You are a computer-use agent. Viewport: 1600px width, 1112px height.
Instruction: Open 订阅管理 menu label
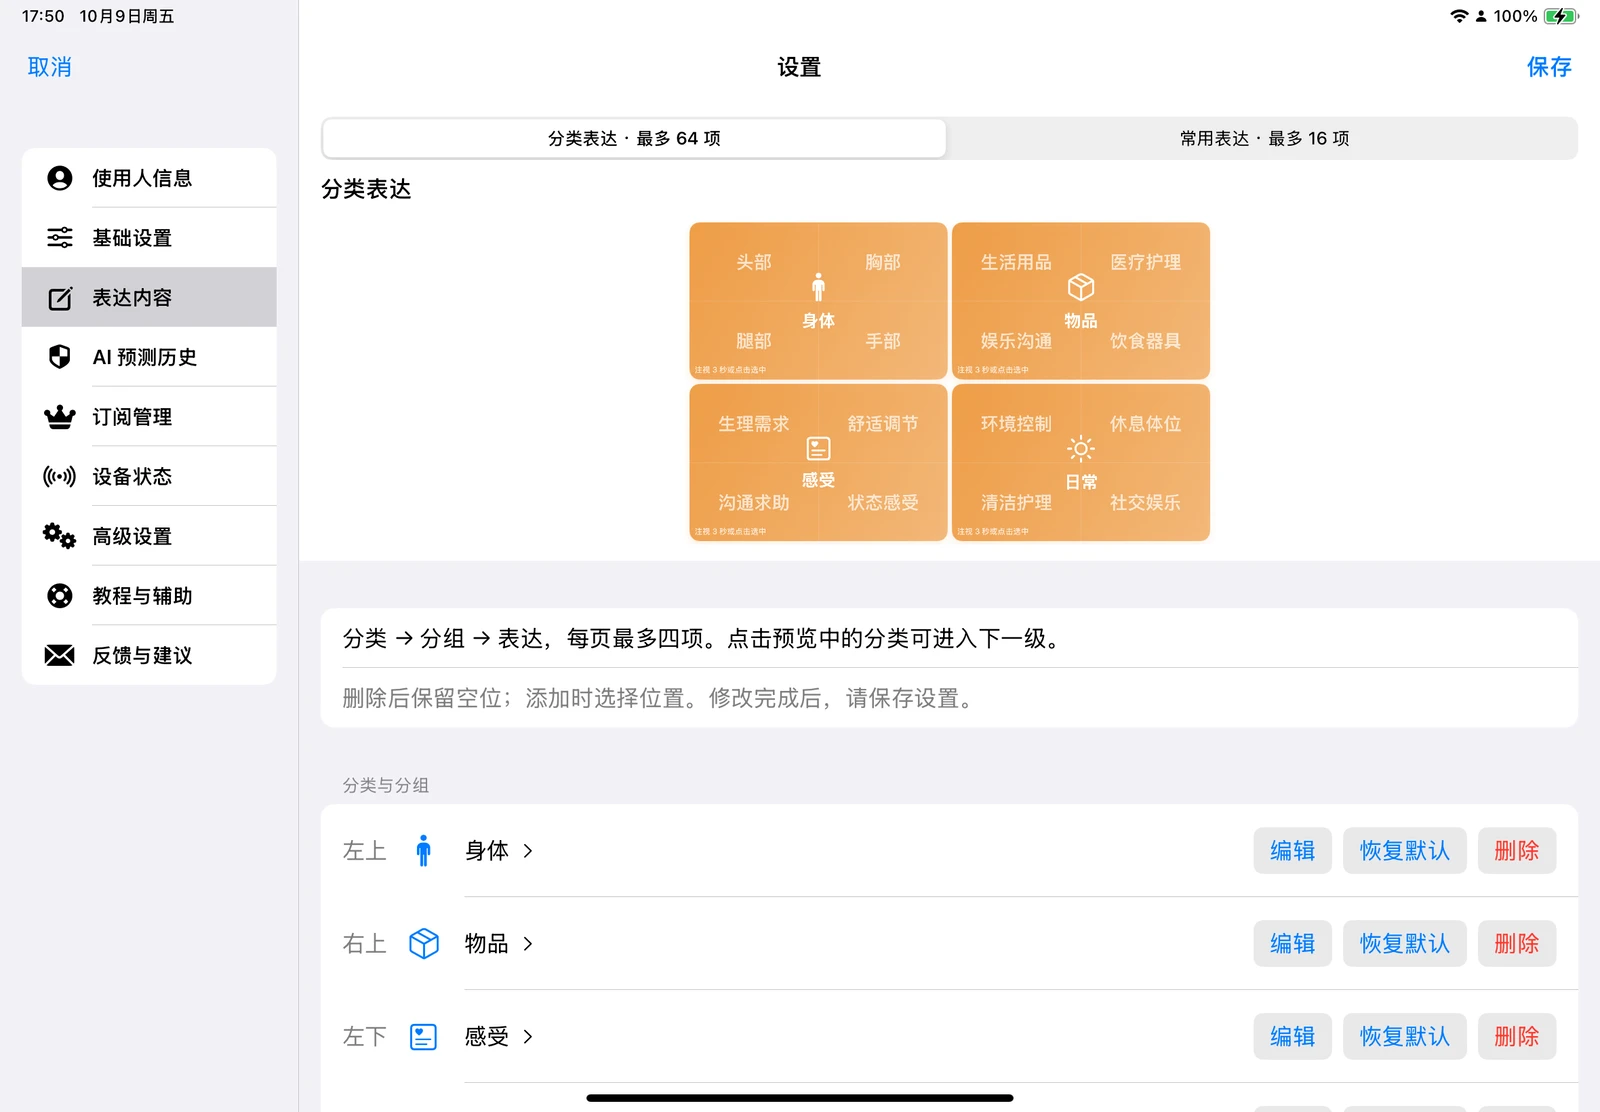[x=132, y=417]
